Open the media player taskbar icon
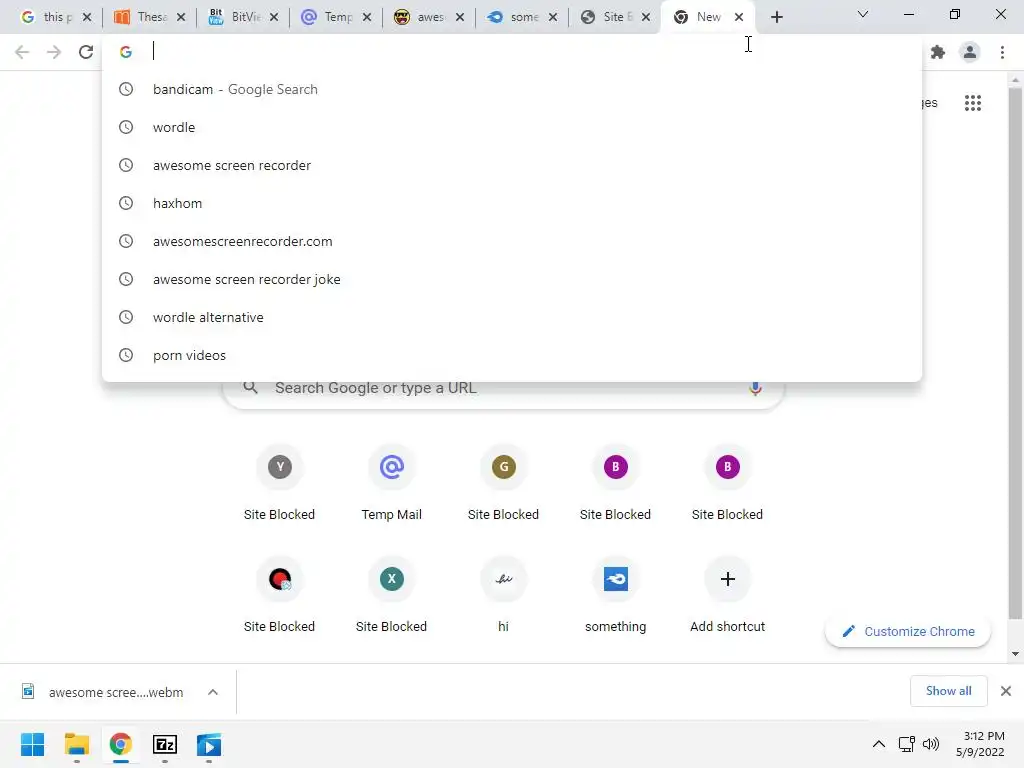The width and height of the screenshot is (1024, 768). pos(209,744)
